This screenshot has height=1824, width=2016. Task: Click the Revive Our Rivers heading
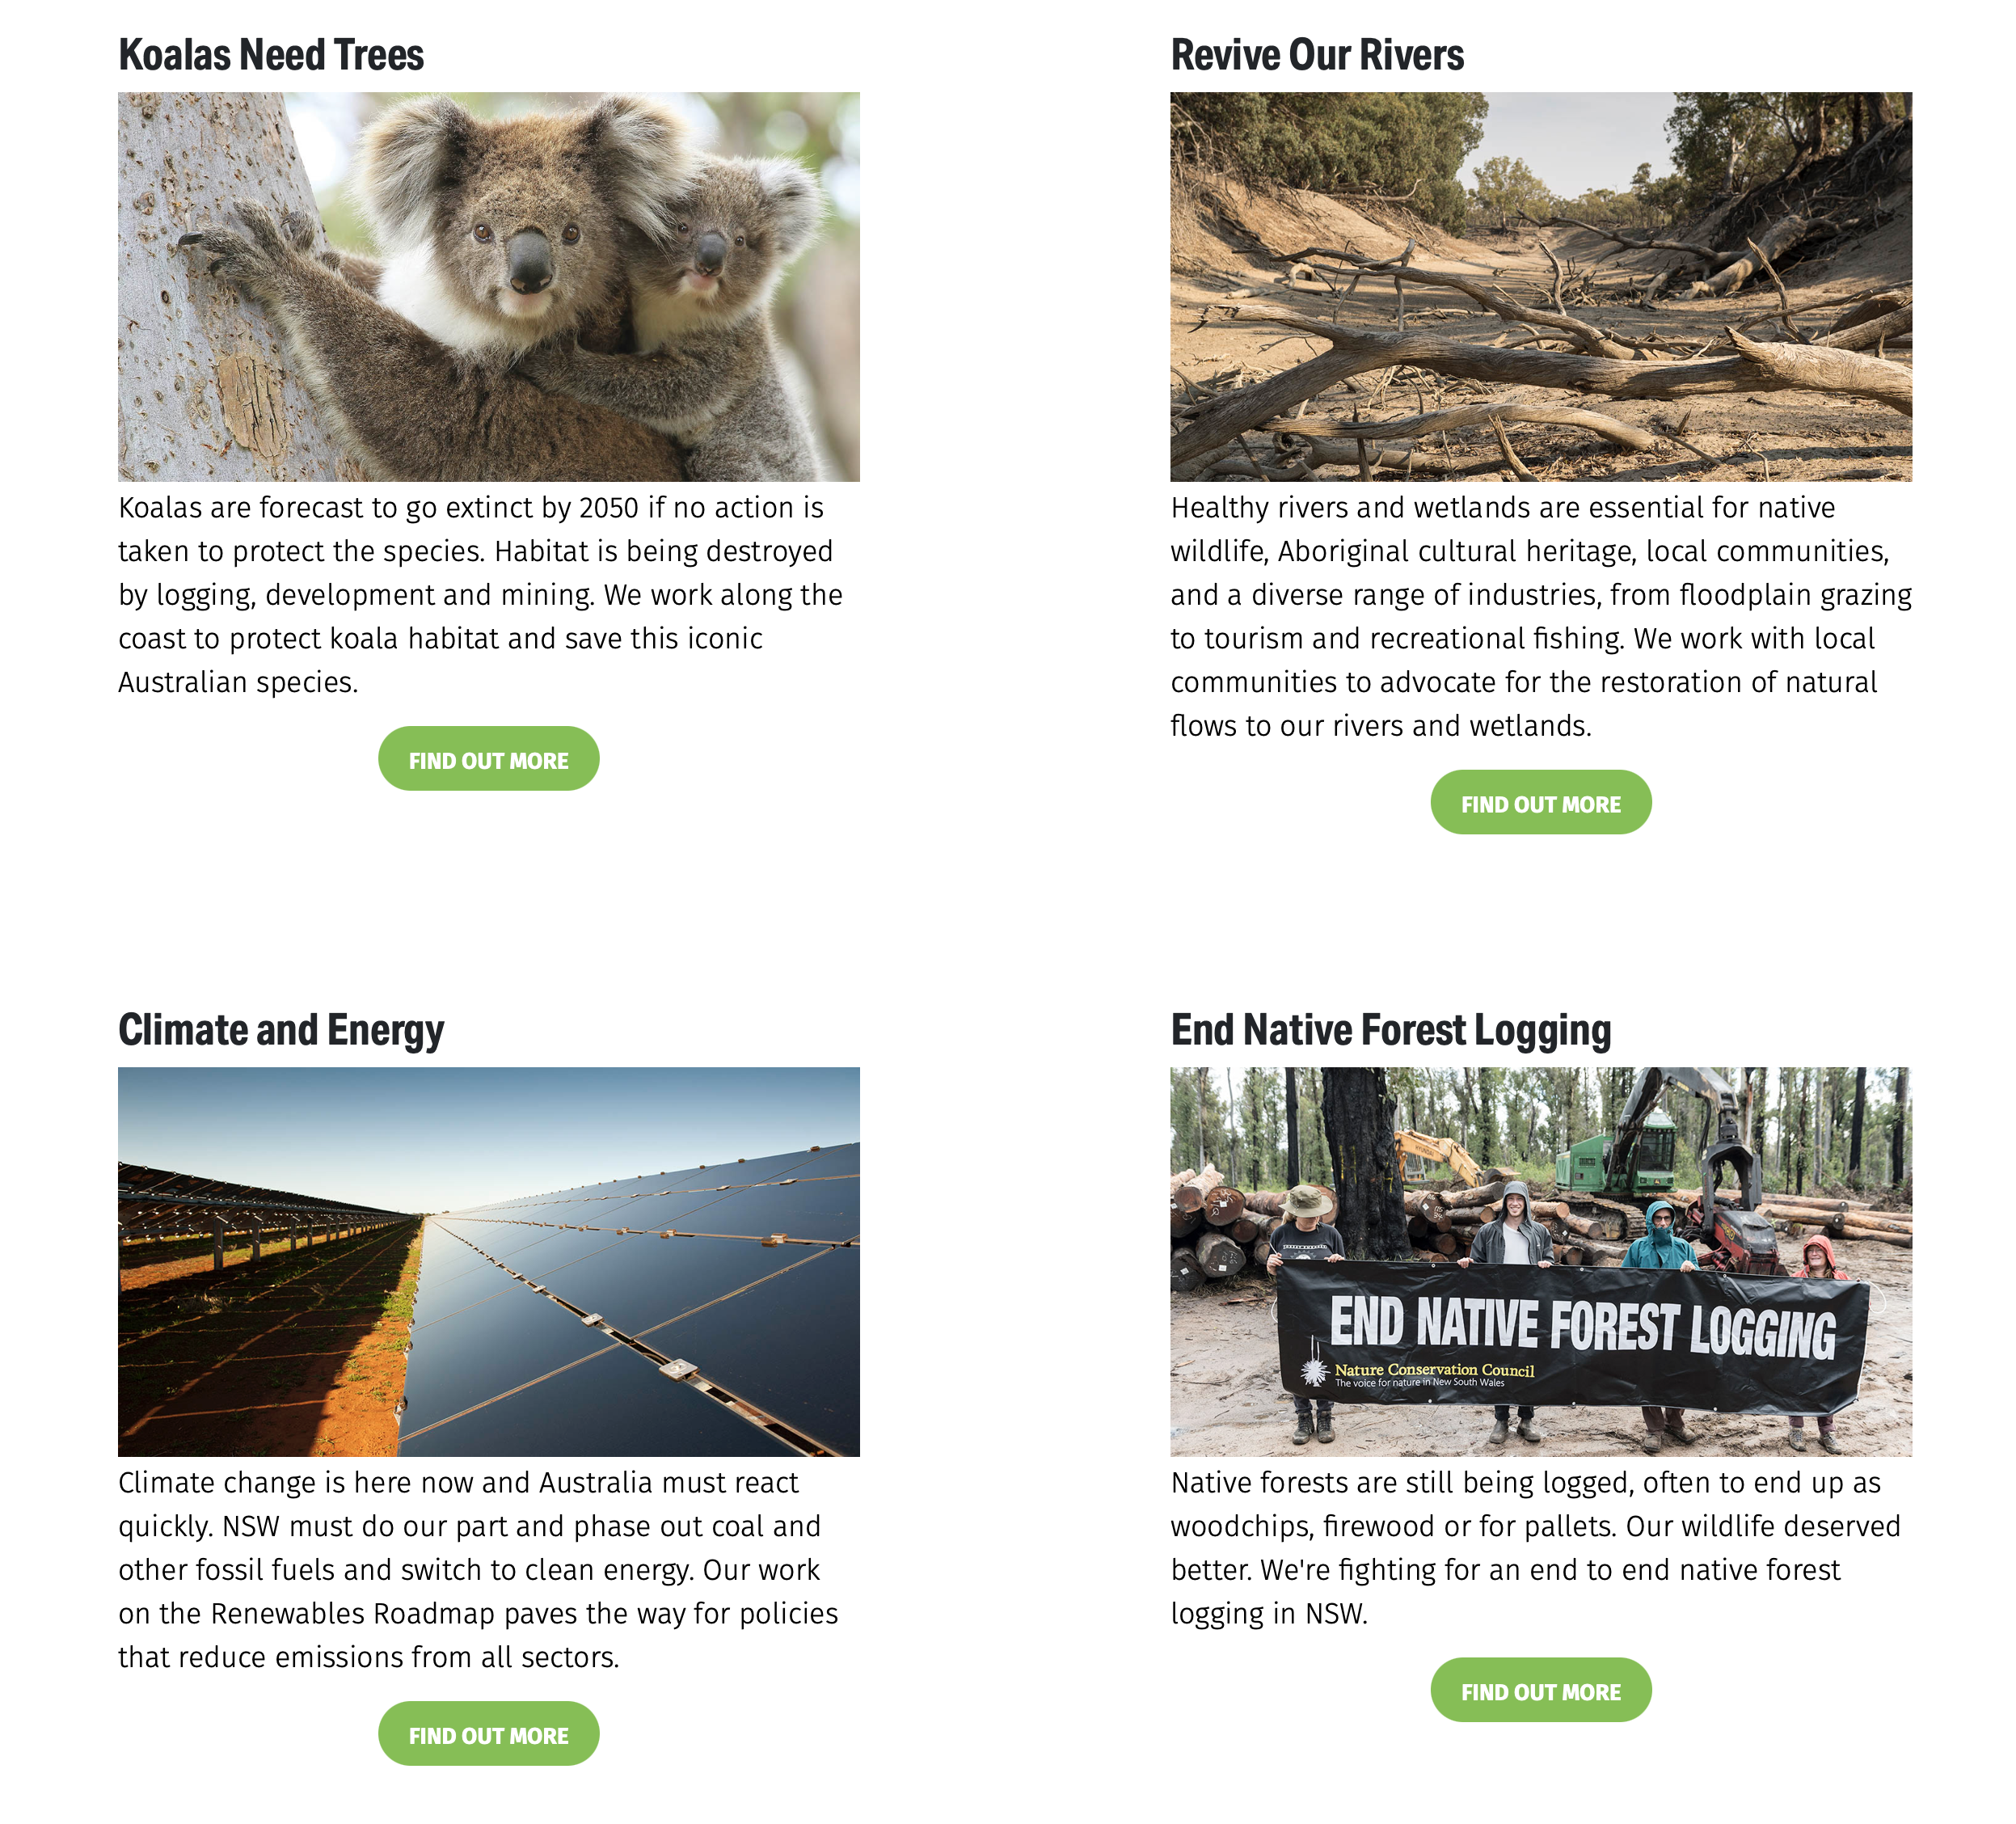pos(1317,55)
